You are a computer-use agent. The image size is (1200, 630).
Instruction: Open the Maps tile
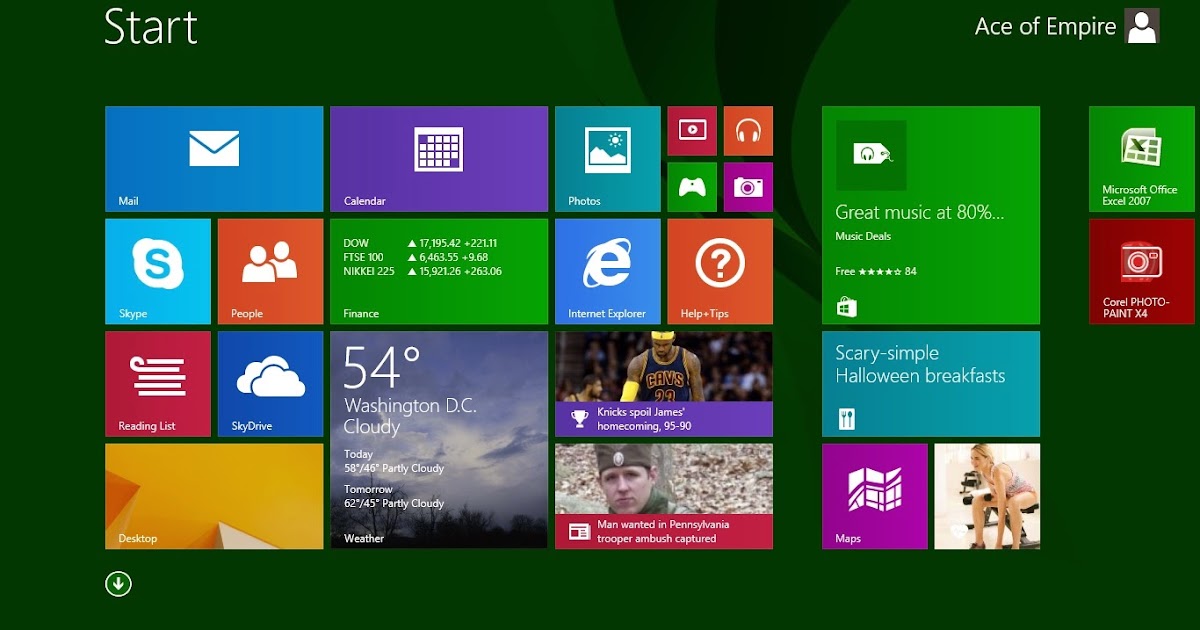click(875, 496)
